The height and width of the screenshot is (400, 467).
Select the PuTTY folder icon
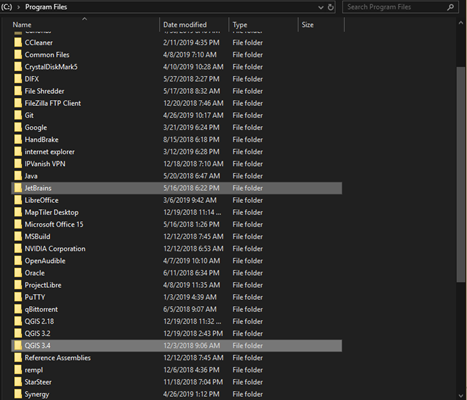[18, 297]
